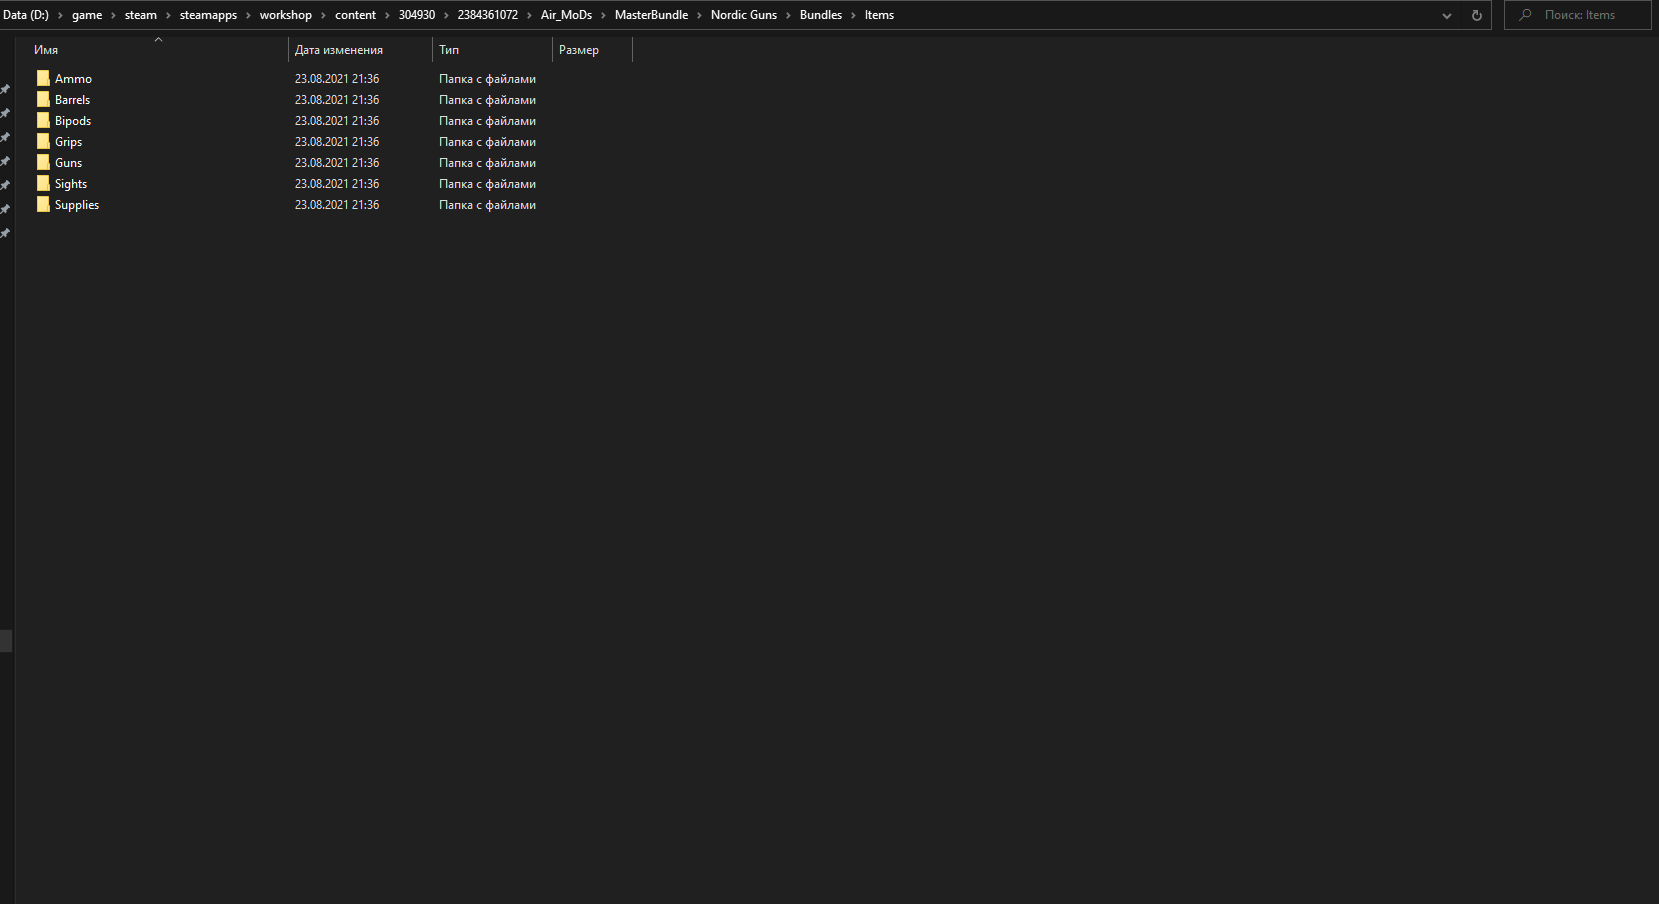Click the modified date of Bipods

point(337,121)
